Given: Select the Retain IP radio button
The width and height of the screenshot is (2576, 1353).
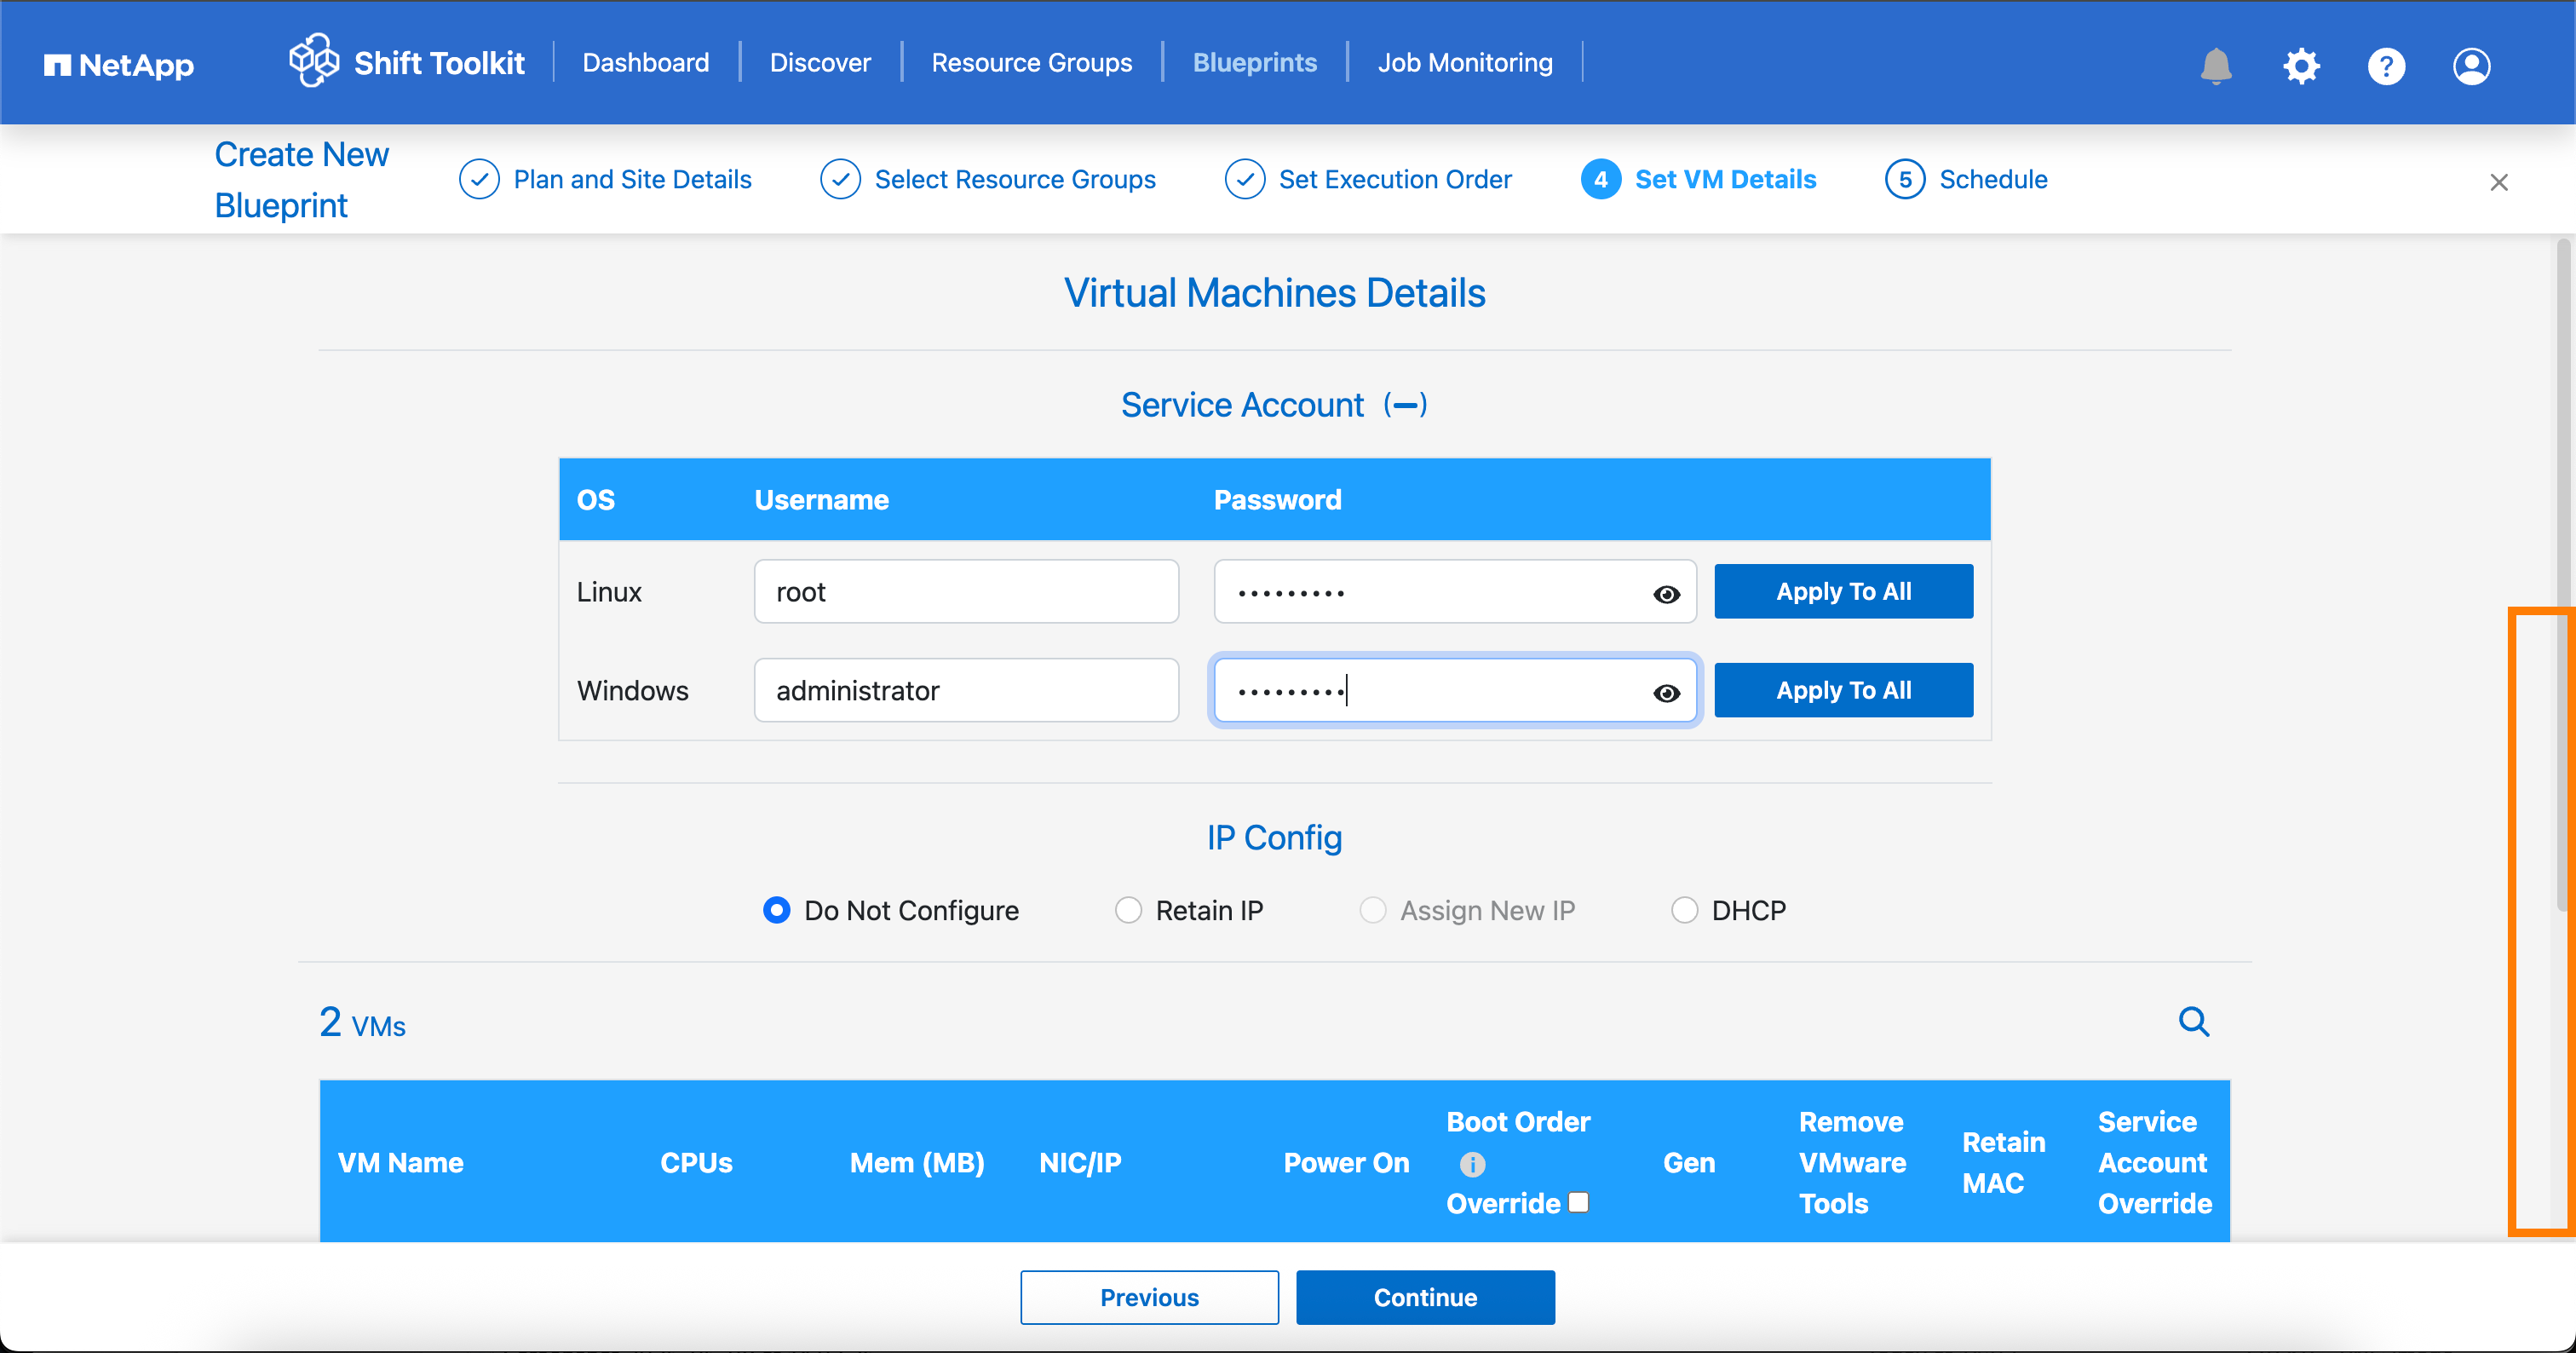Looking at the screenshot, I should (x=1128, y=910).
